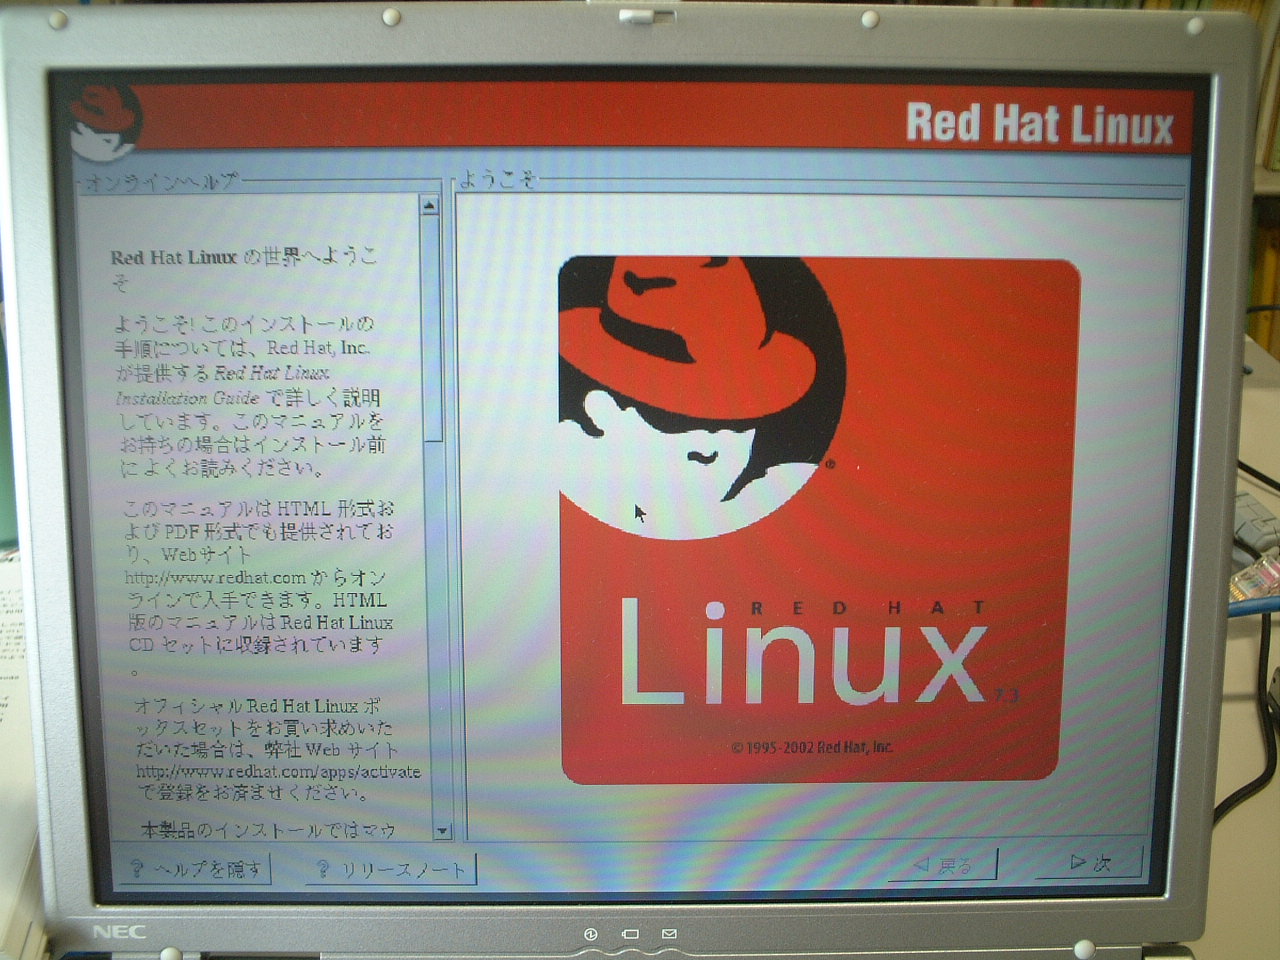This screenshot has height=960, width=1280.
Task: Click the 'Installation Guide' italic text
Action: (x=188, y=398)
